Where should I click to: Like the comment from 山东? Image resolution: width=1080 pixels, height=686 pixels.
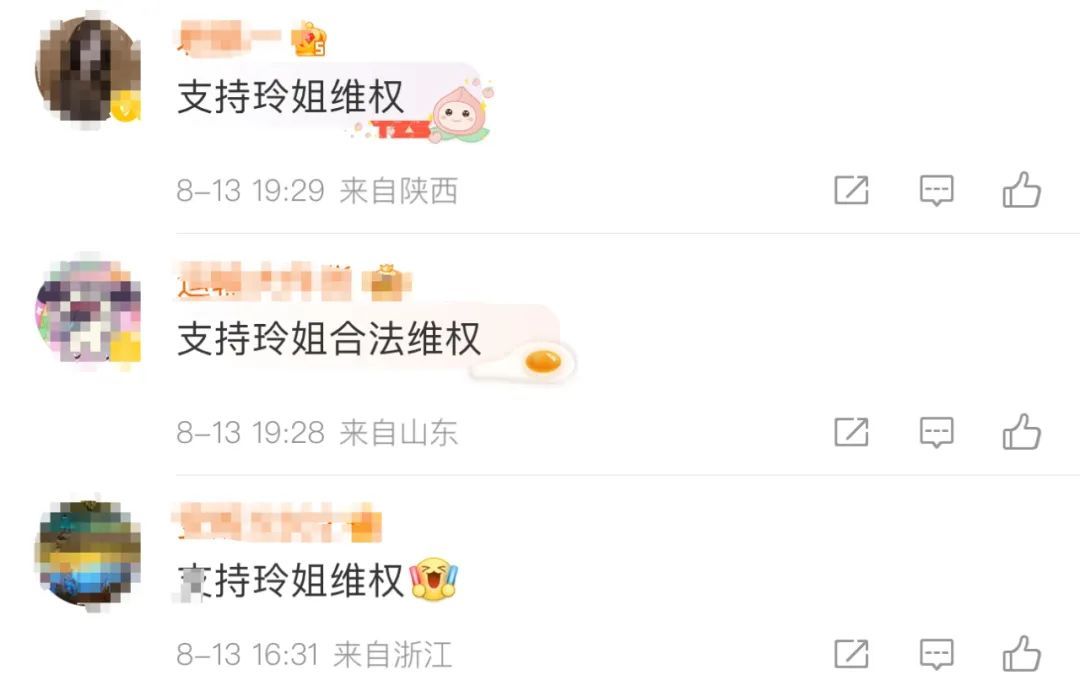point(1021,432)
